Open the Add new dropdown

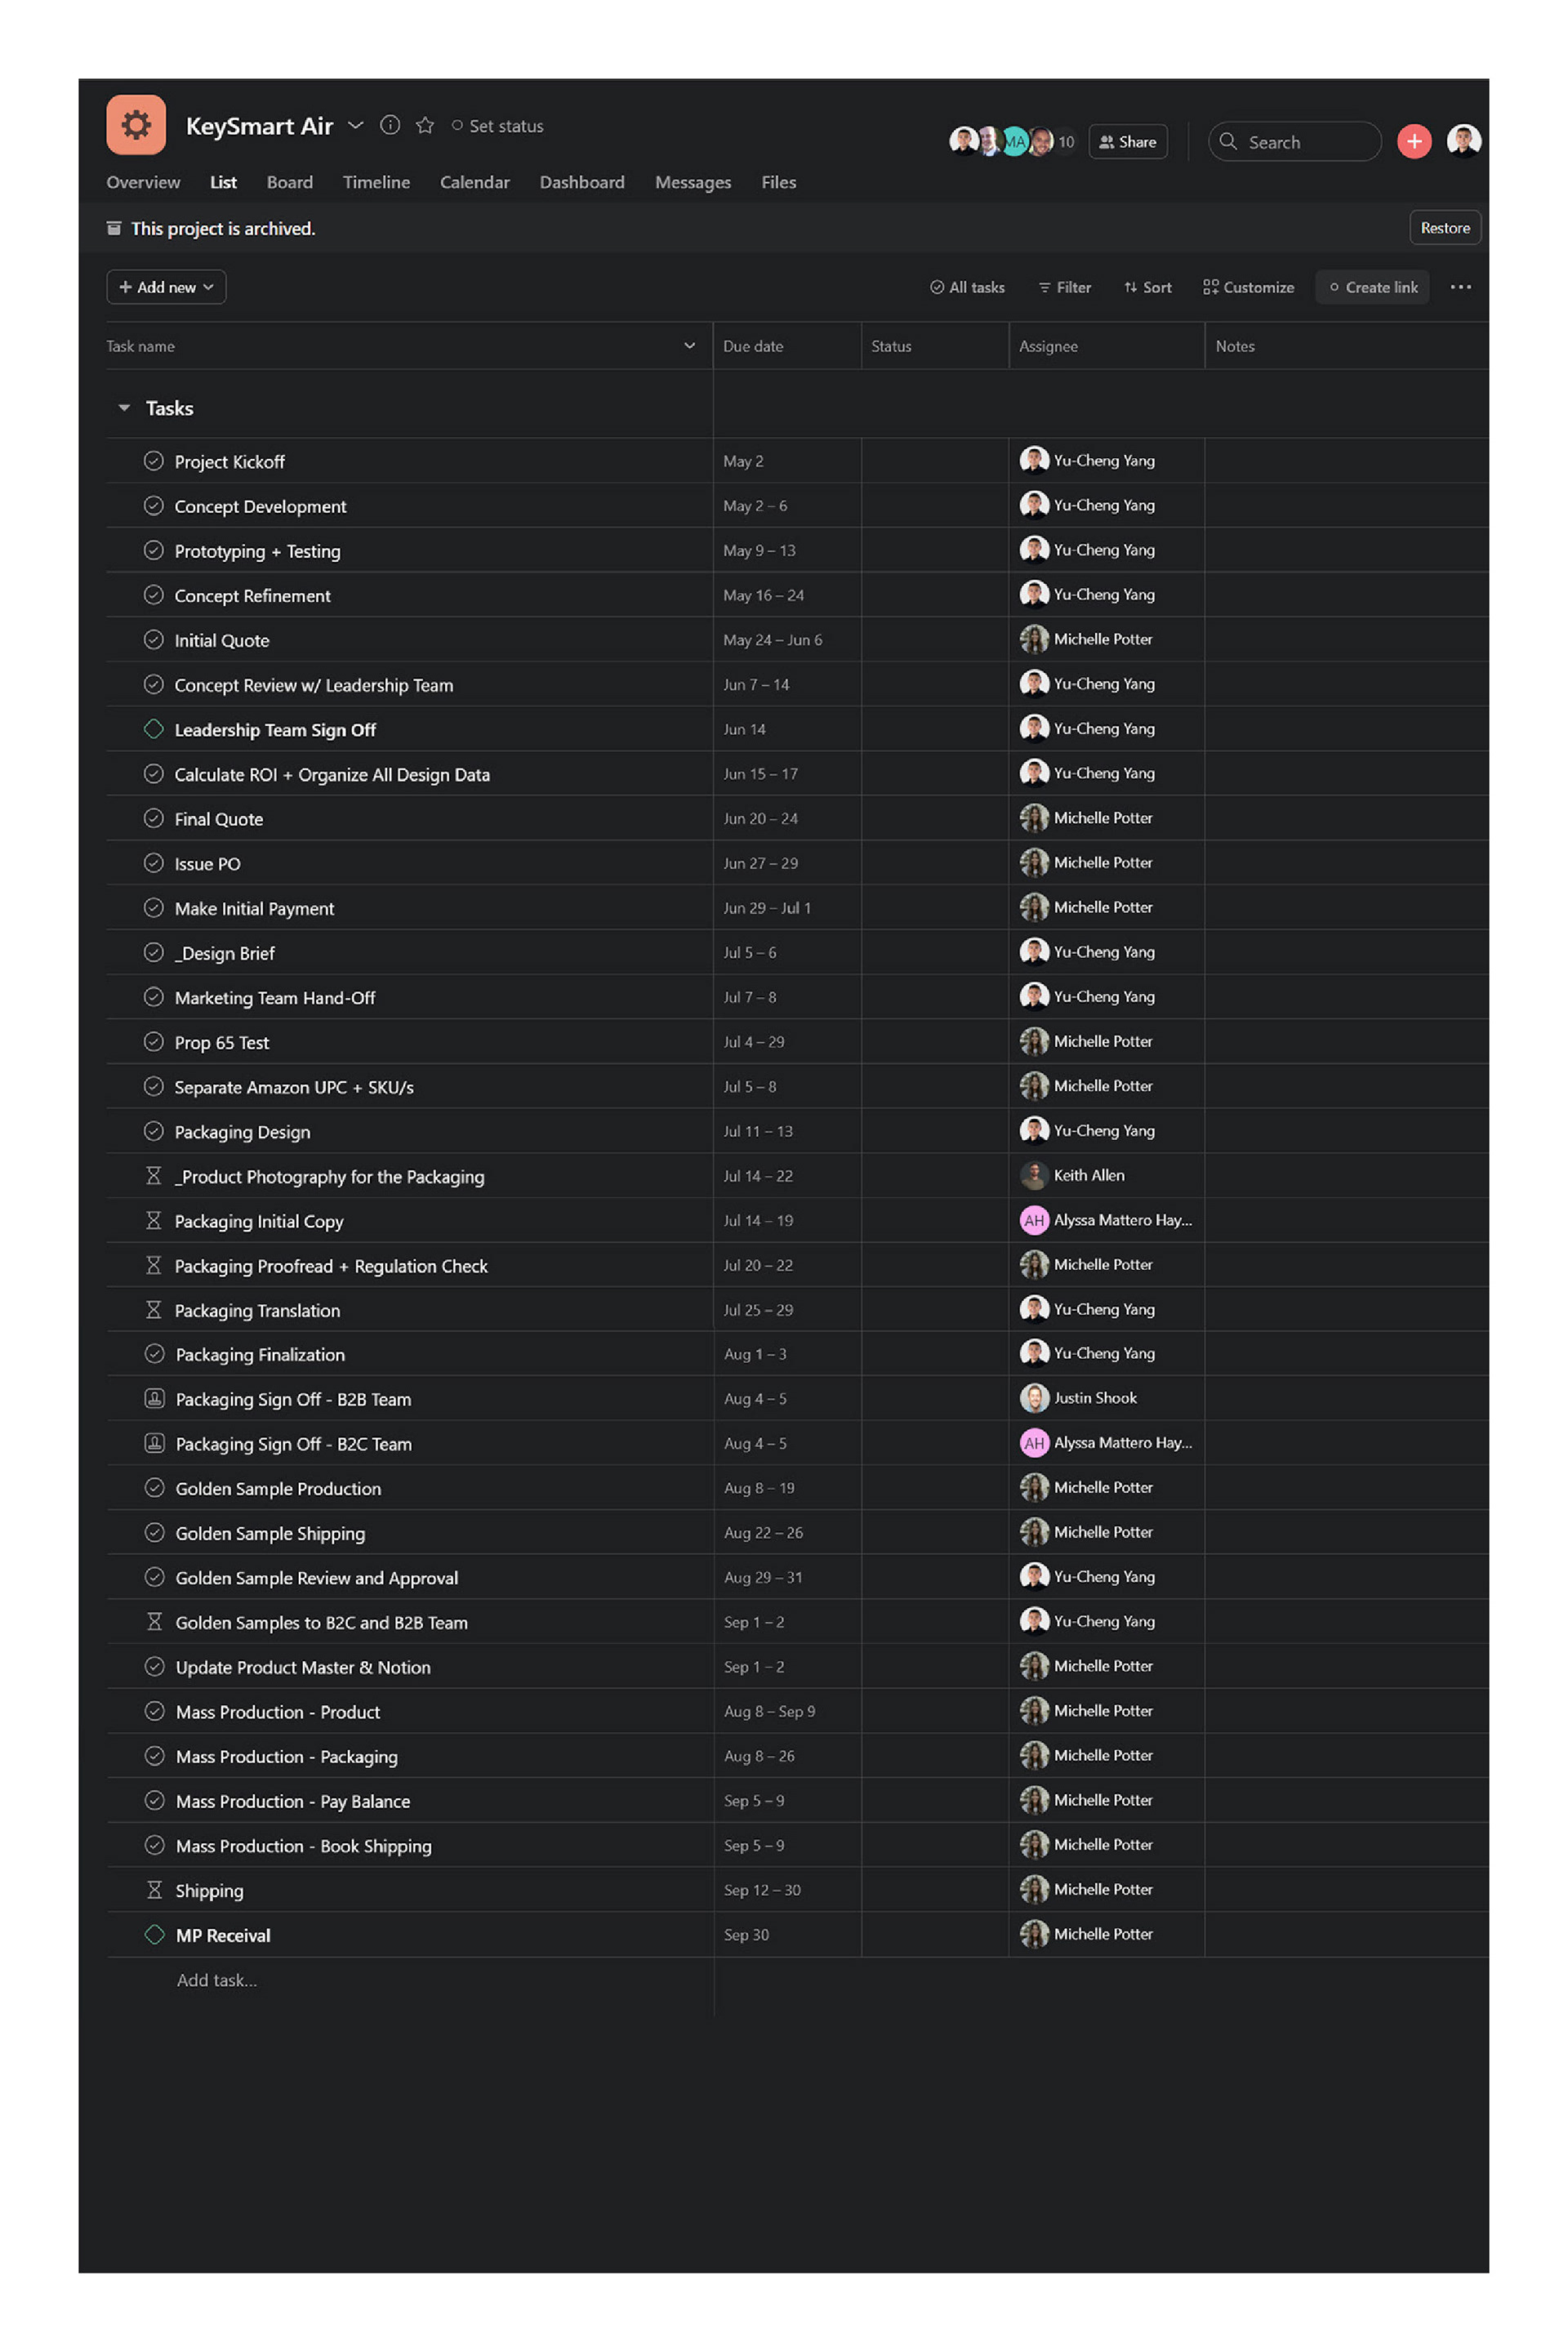pyautogui.click(x=166, y=287)
